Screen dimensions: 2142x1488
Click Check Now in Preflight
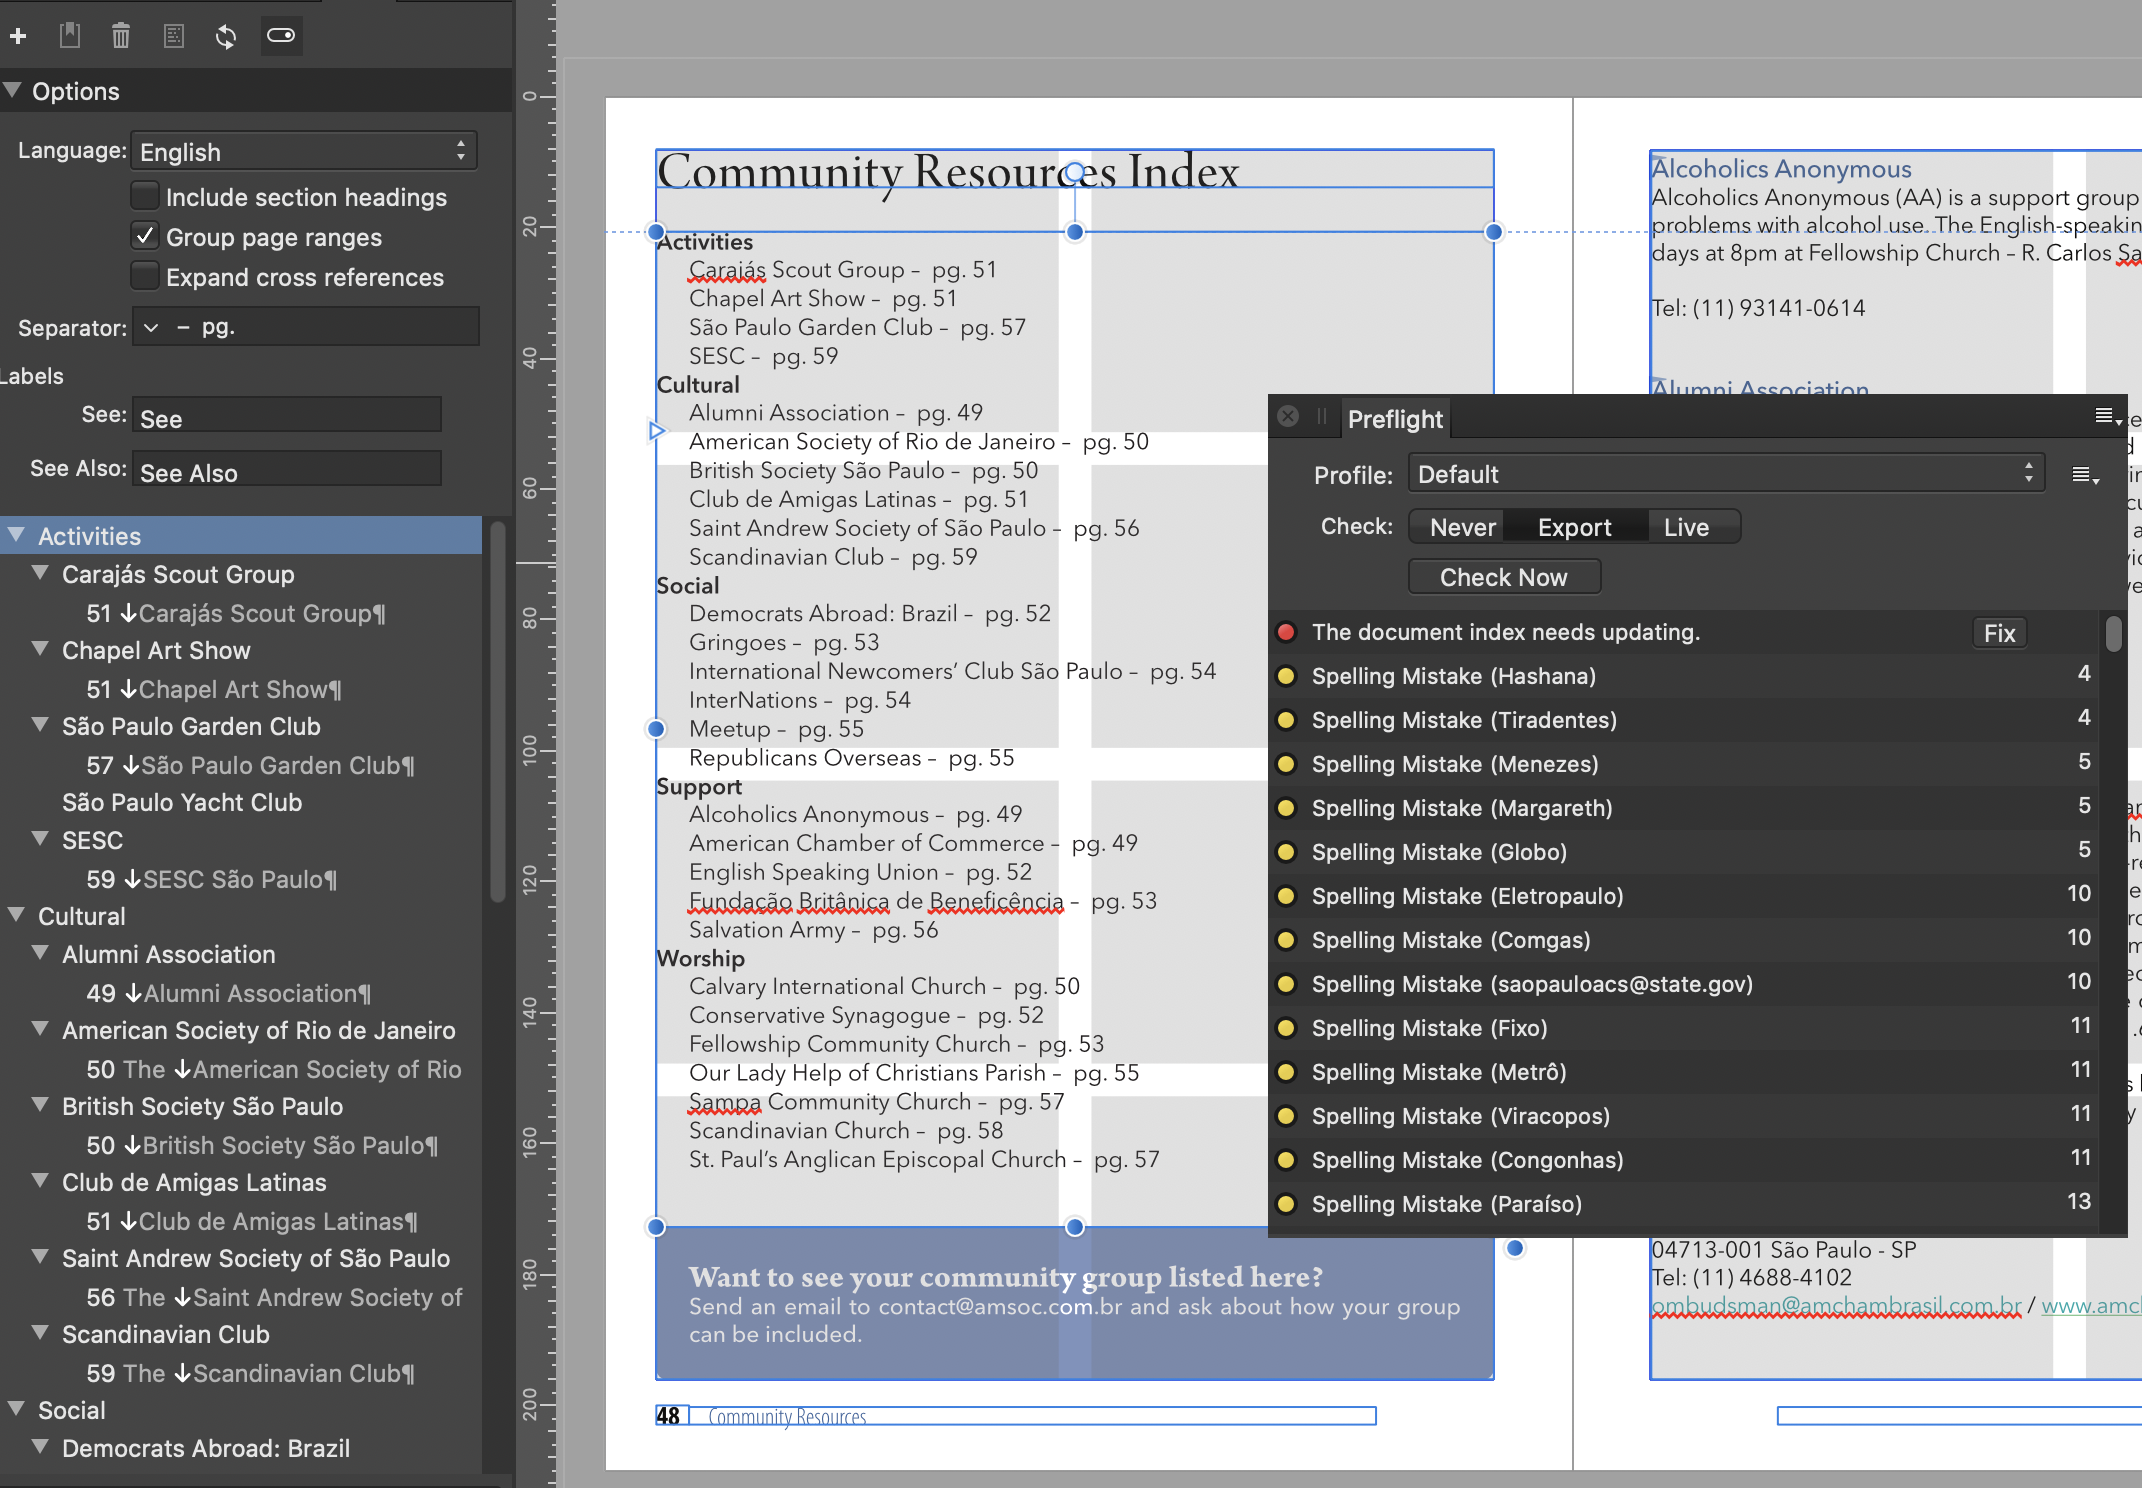[x=1504, y=577]
